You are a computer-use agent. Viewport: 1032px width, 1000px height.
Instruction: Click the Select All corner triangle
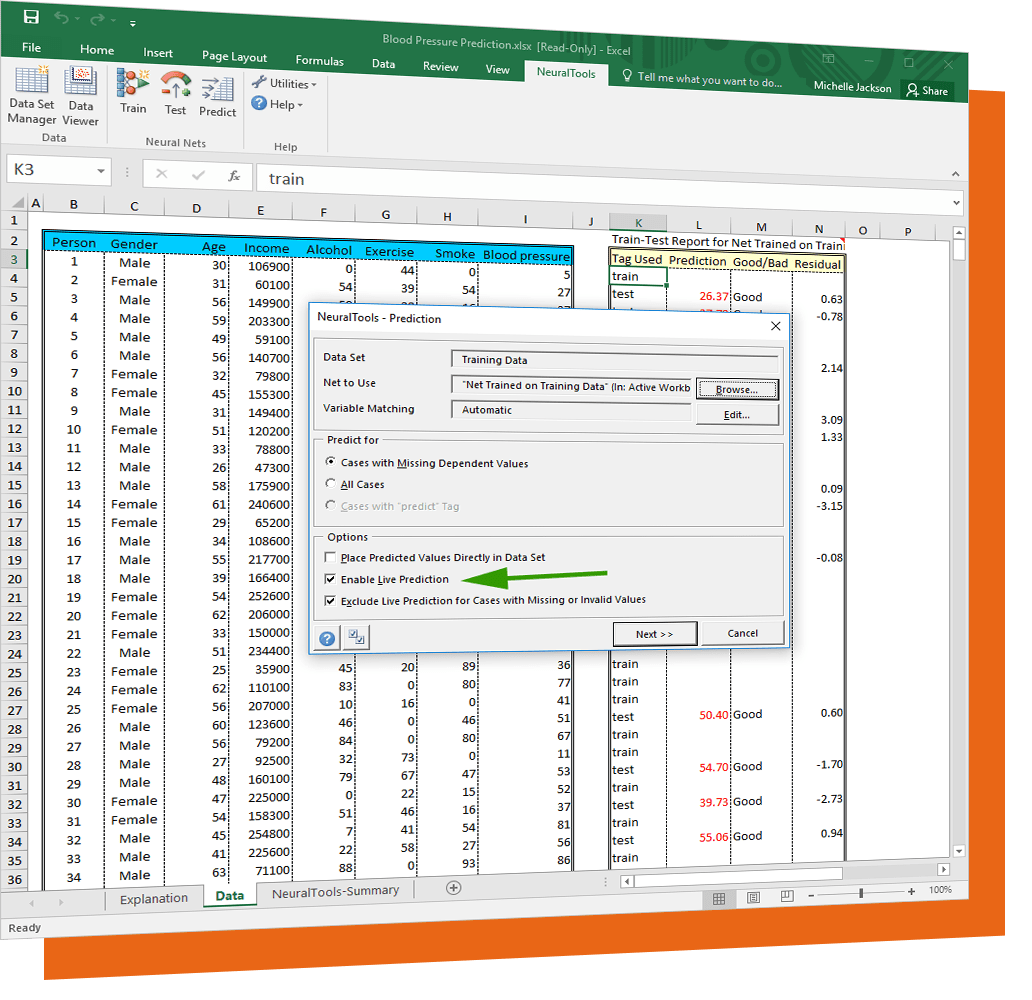click(x=18, y=201)
